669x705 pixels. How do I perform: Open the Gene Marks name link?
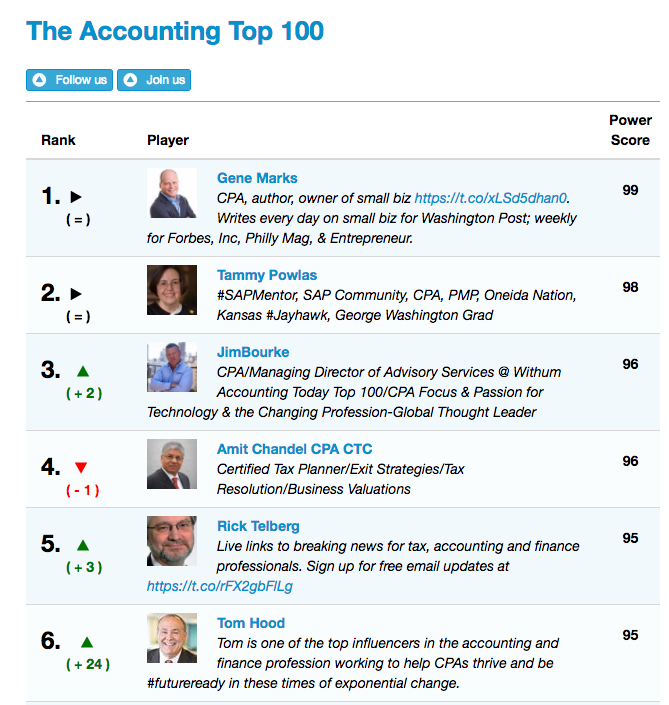point(257,178)
